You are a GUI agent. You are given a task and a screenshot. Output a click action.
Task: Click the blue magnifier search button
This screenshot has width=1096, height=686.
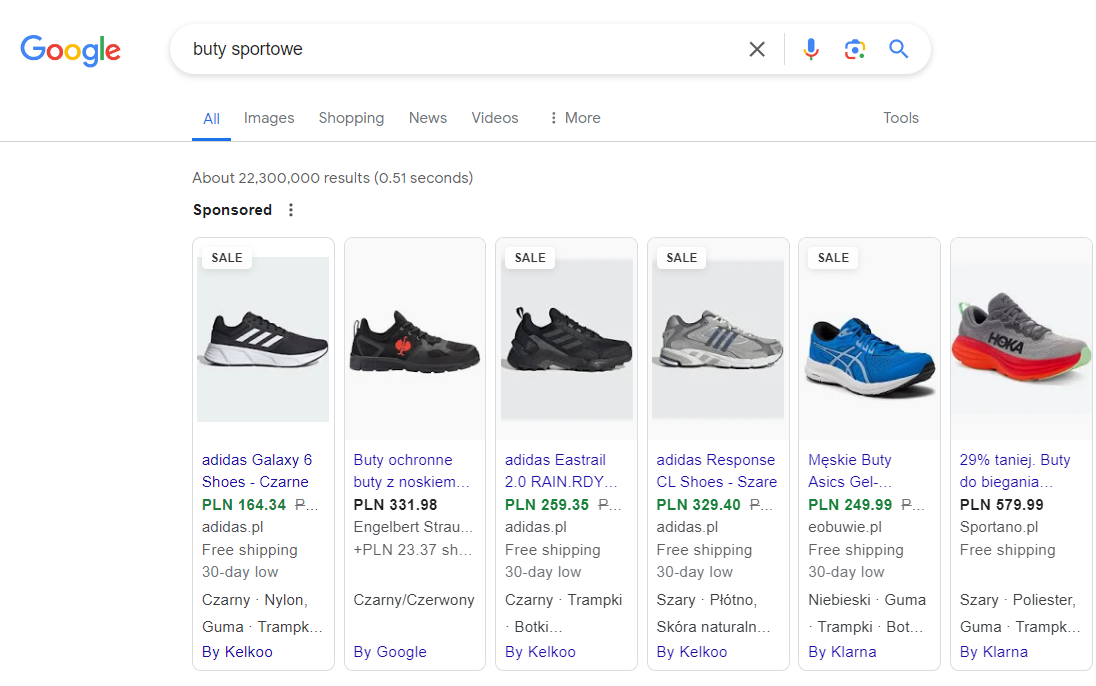tap(898, 48)
